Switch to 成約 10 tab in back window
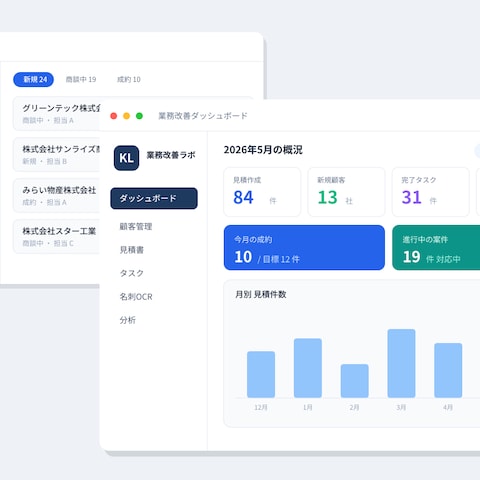480x480 pixels. (129, 80)
